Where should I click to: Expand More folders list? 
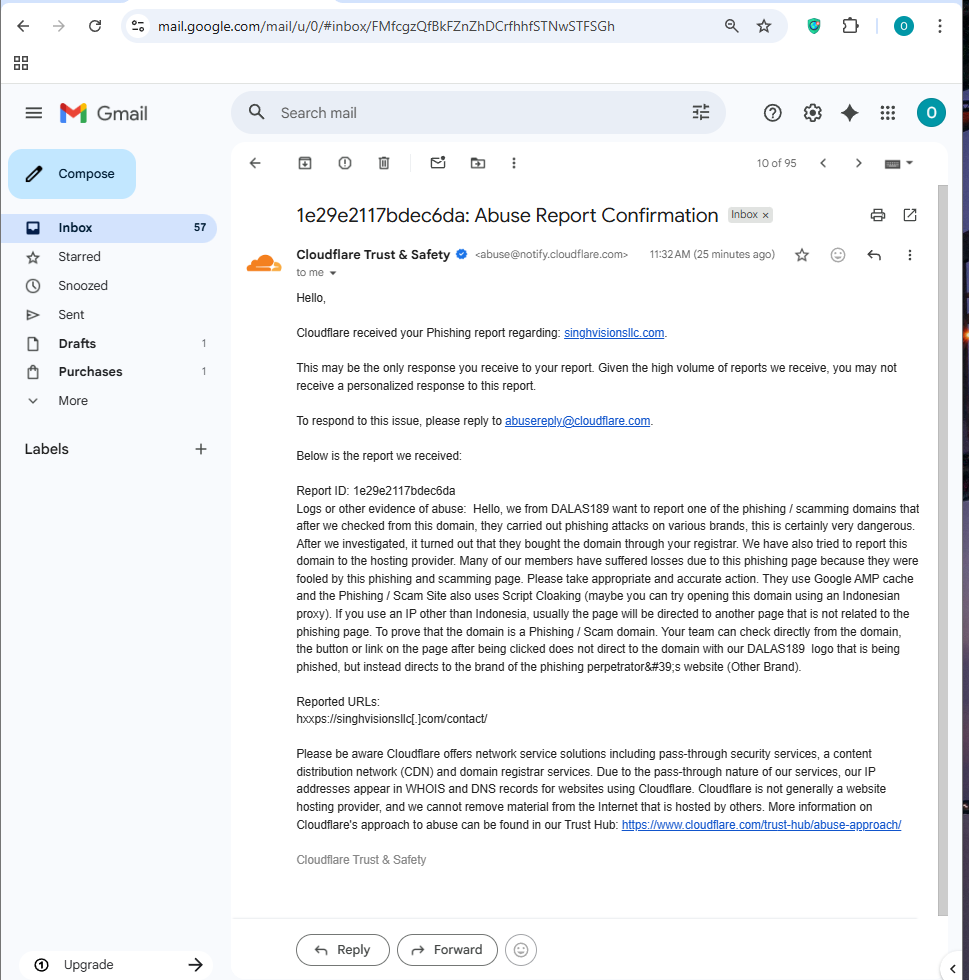tap(108, 401)
